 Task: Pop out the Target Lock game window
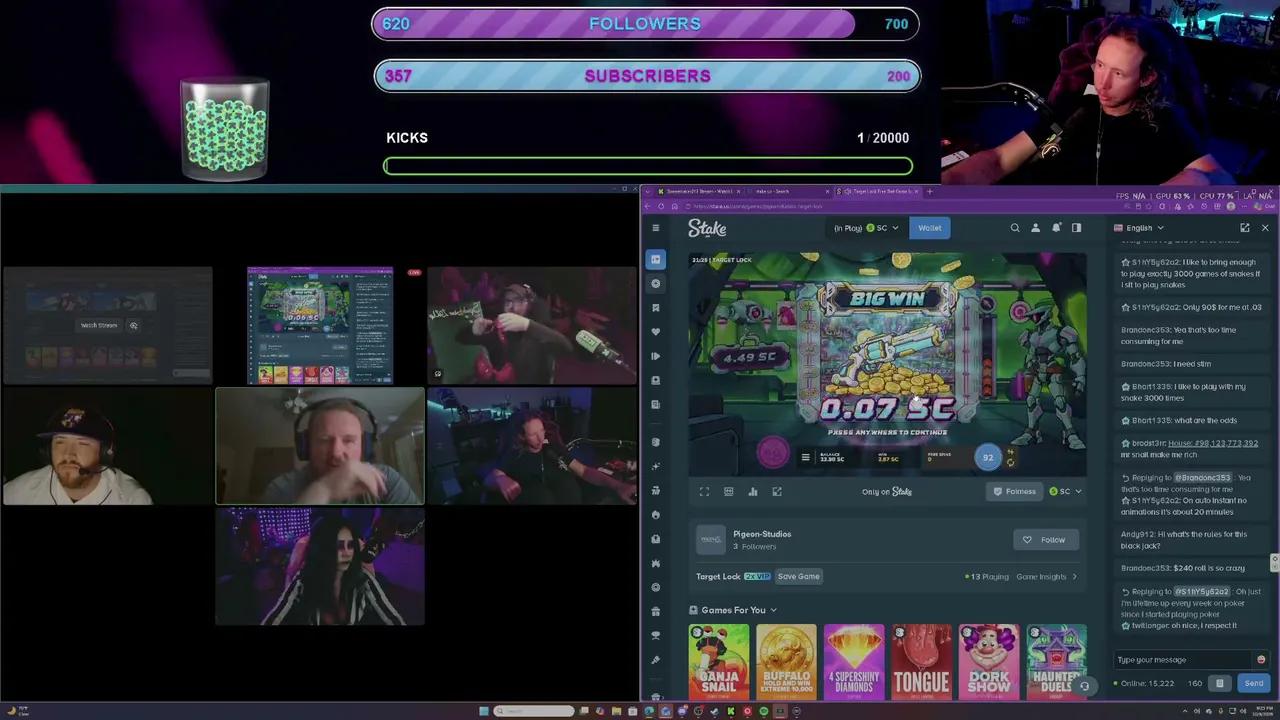tap(777, 492)
